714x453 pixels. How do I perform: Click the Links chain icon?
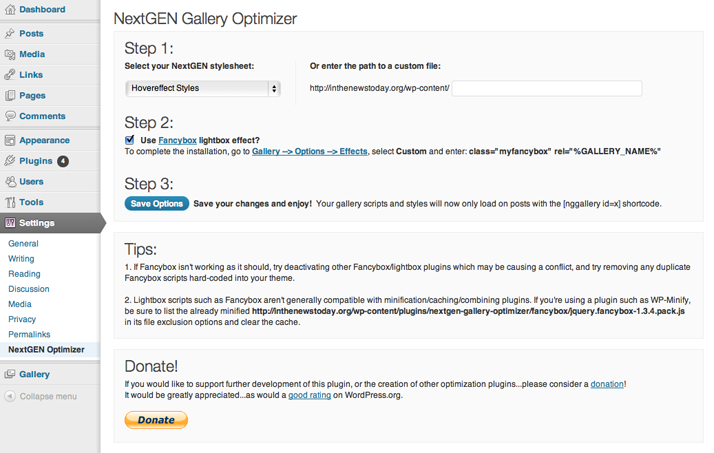coord(10,75)
